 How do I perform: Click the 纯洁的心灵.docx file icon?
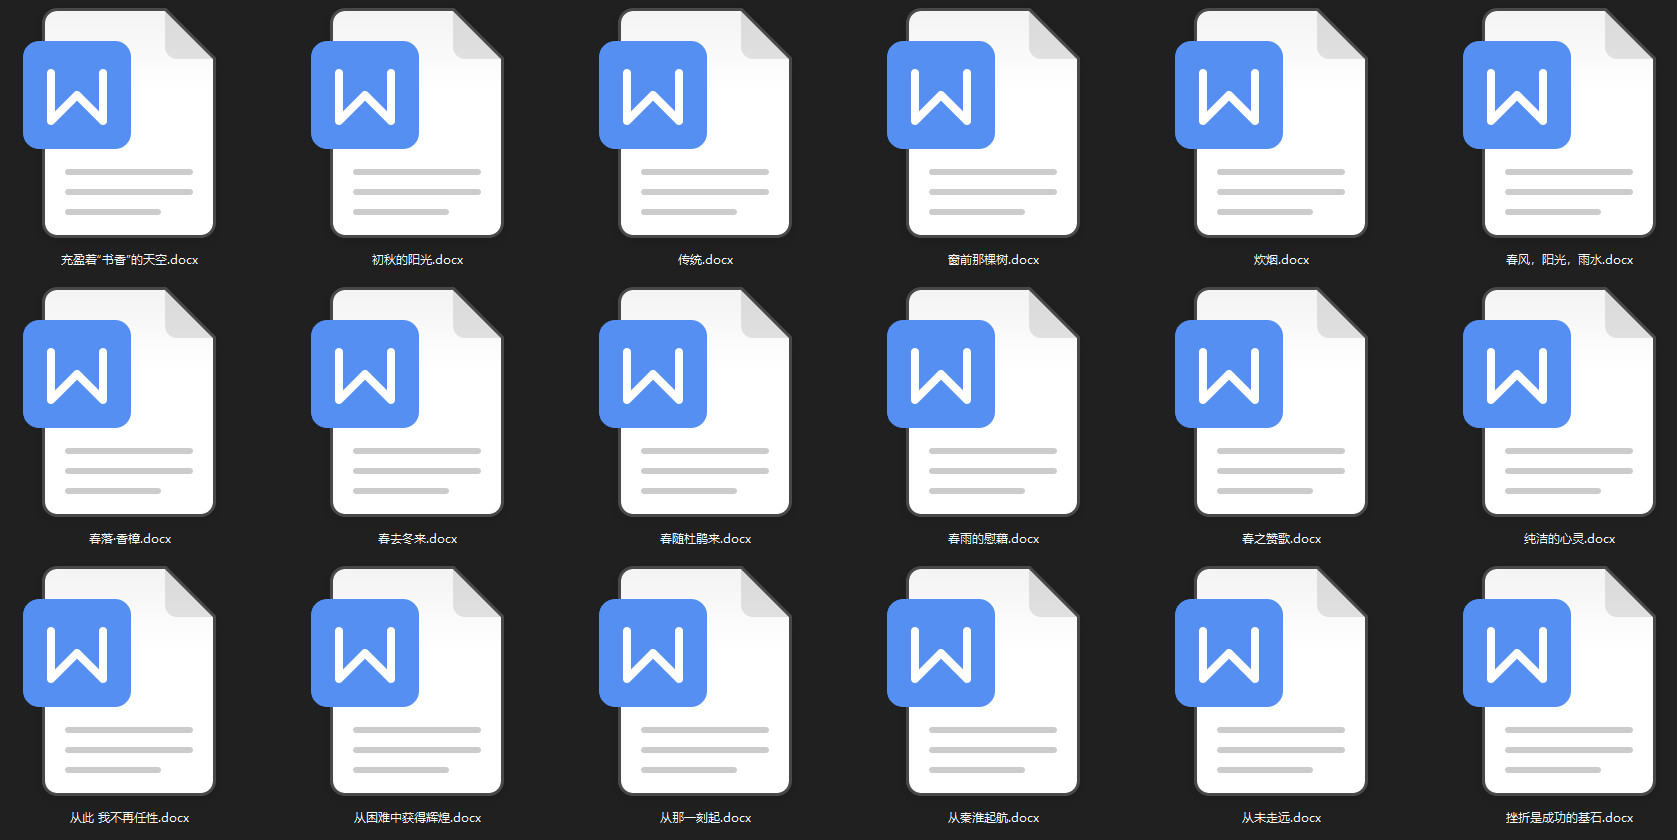tap(1559, 402)
